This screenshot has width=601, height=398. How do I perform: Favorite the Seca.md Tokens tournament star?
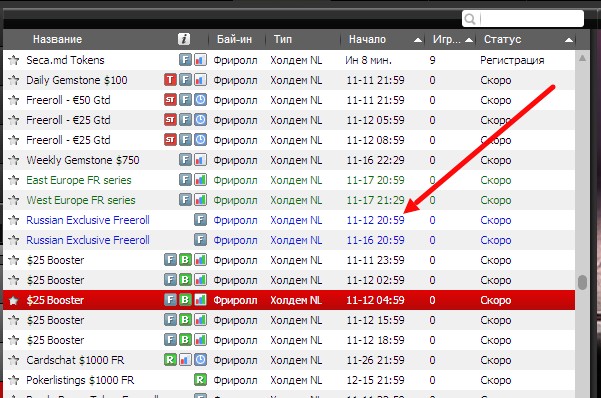pos(14,60)
